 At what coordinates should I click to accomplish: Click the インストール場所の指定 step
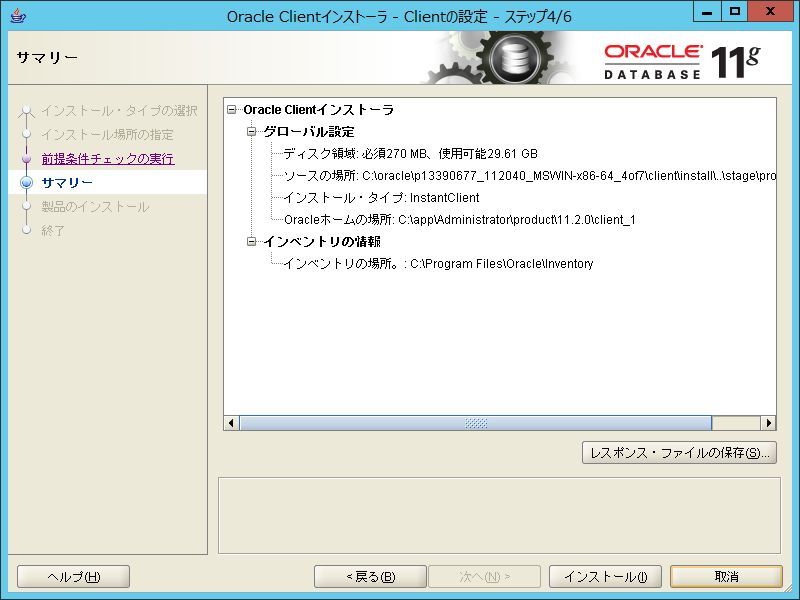[x=107, y=135]
